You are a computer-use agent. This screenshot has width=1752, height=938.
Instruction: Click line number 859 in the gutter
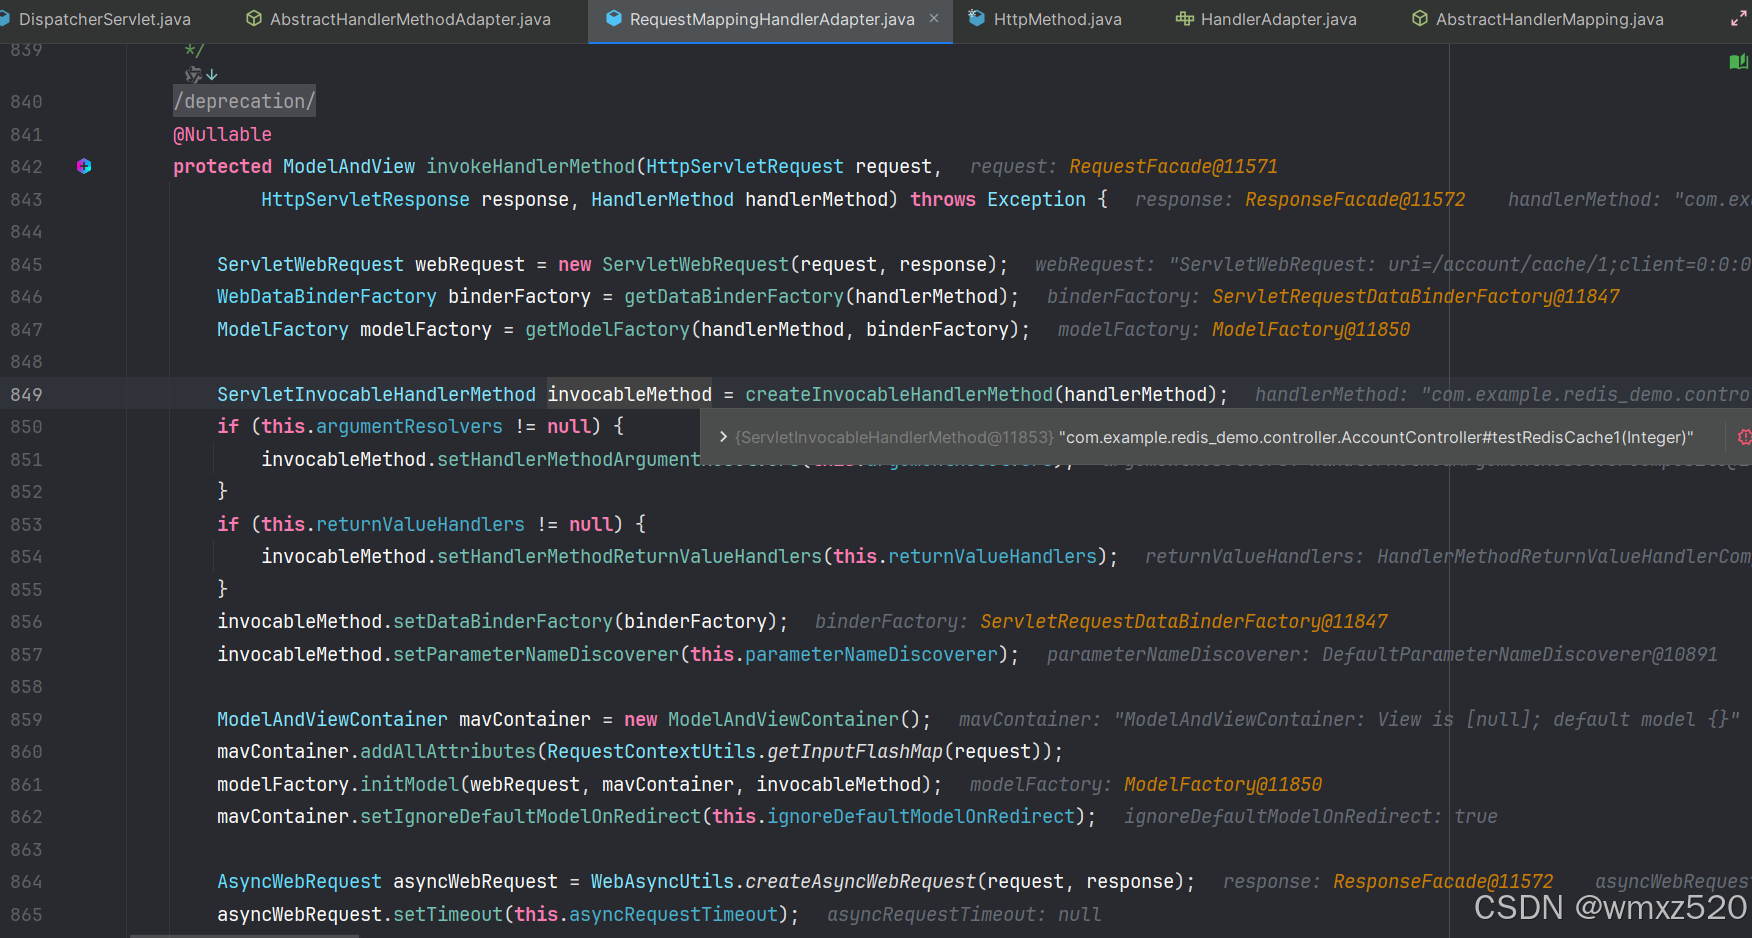[26, 719]
